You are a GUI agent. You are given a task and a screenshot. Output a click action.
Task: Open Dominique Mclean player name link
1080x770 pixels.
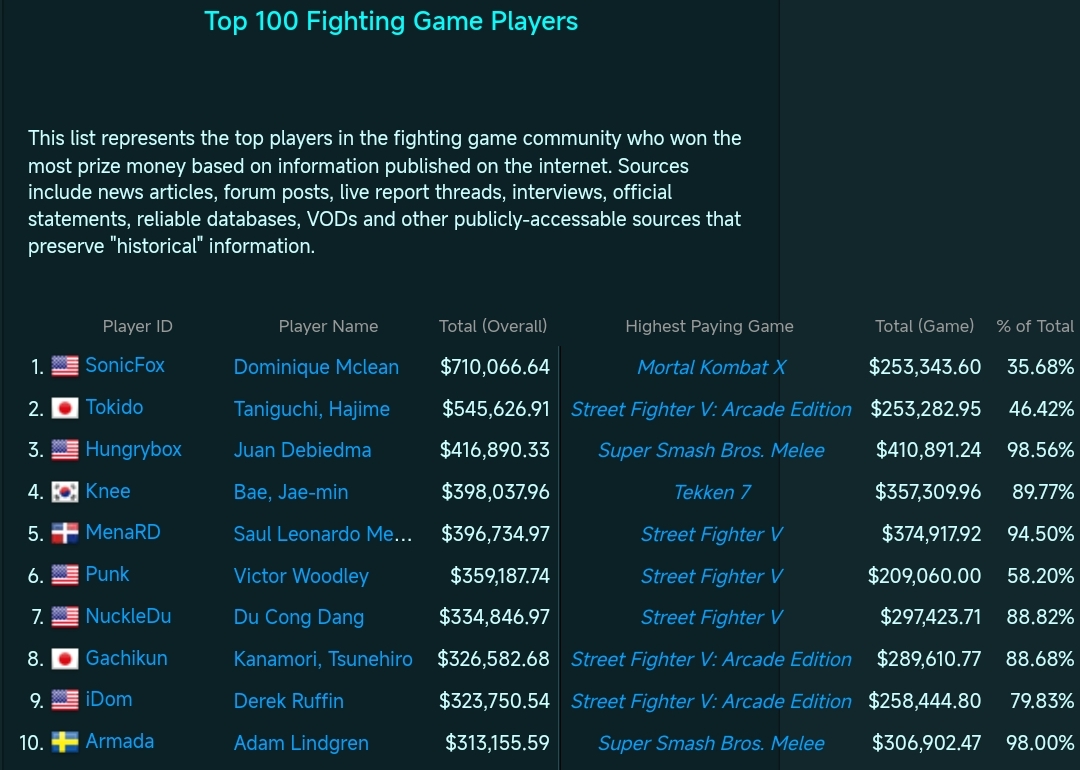coord(315,367)
